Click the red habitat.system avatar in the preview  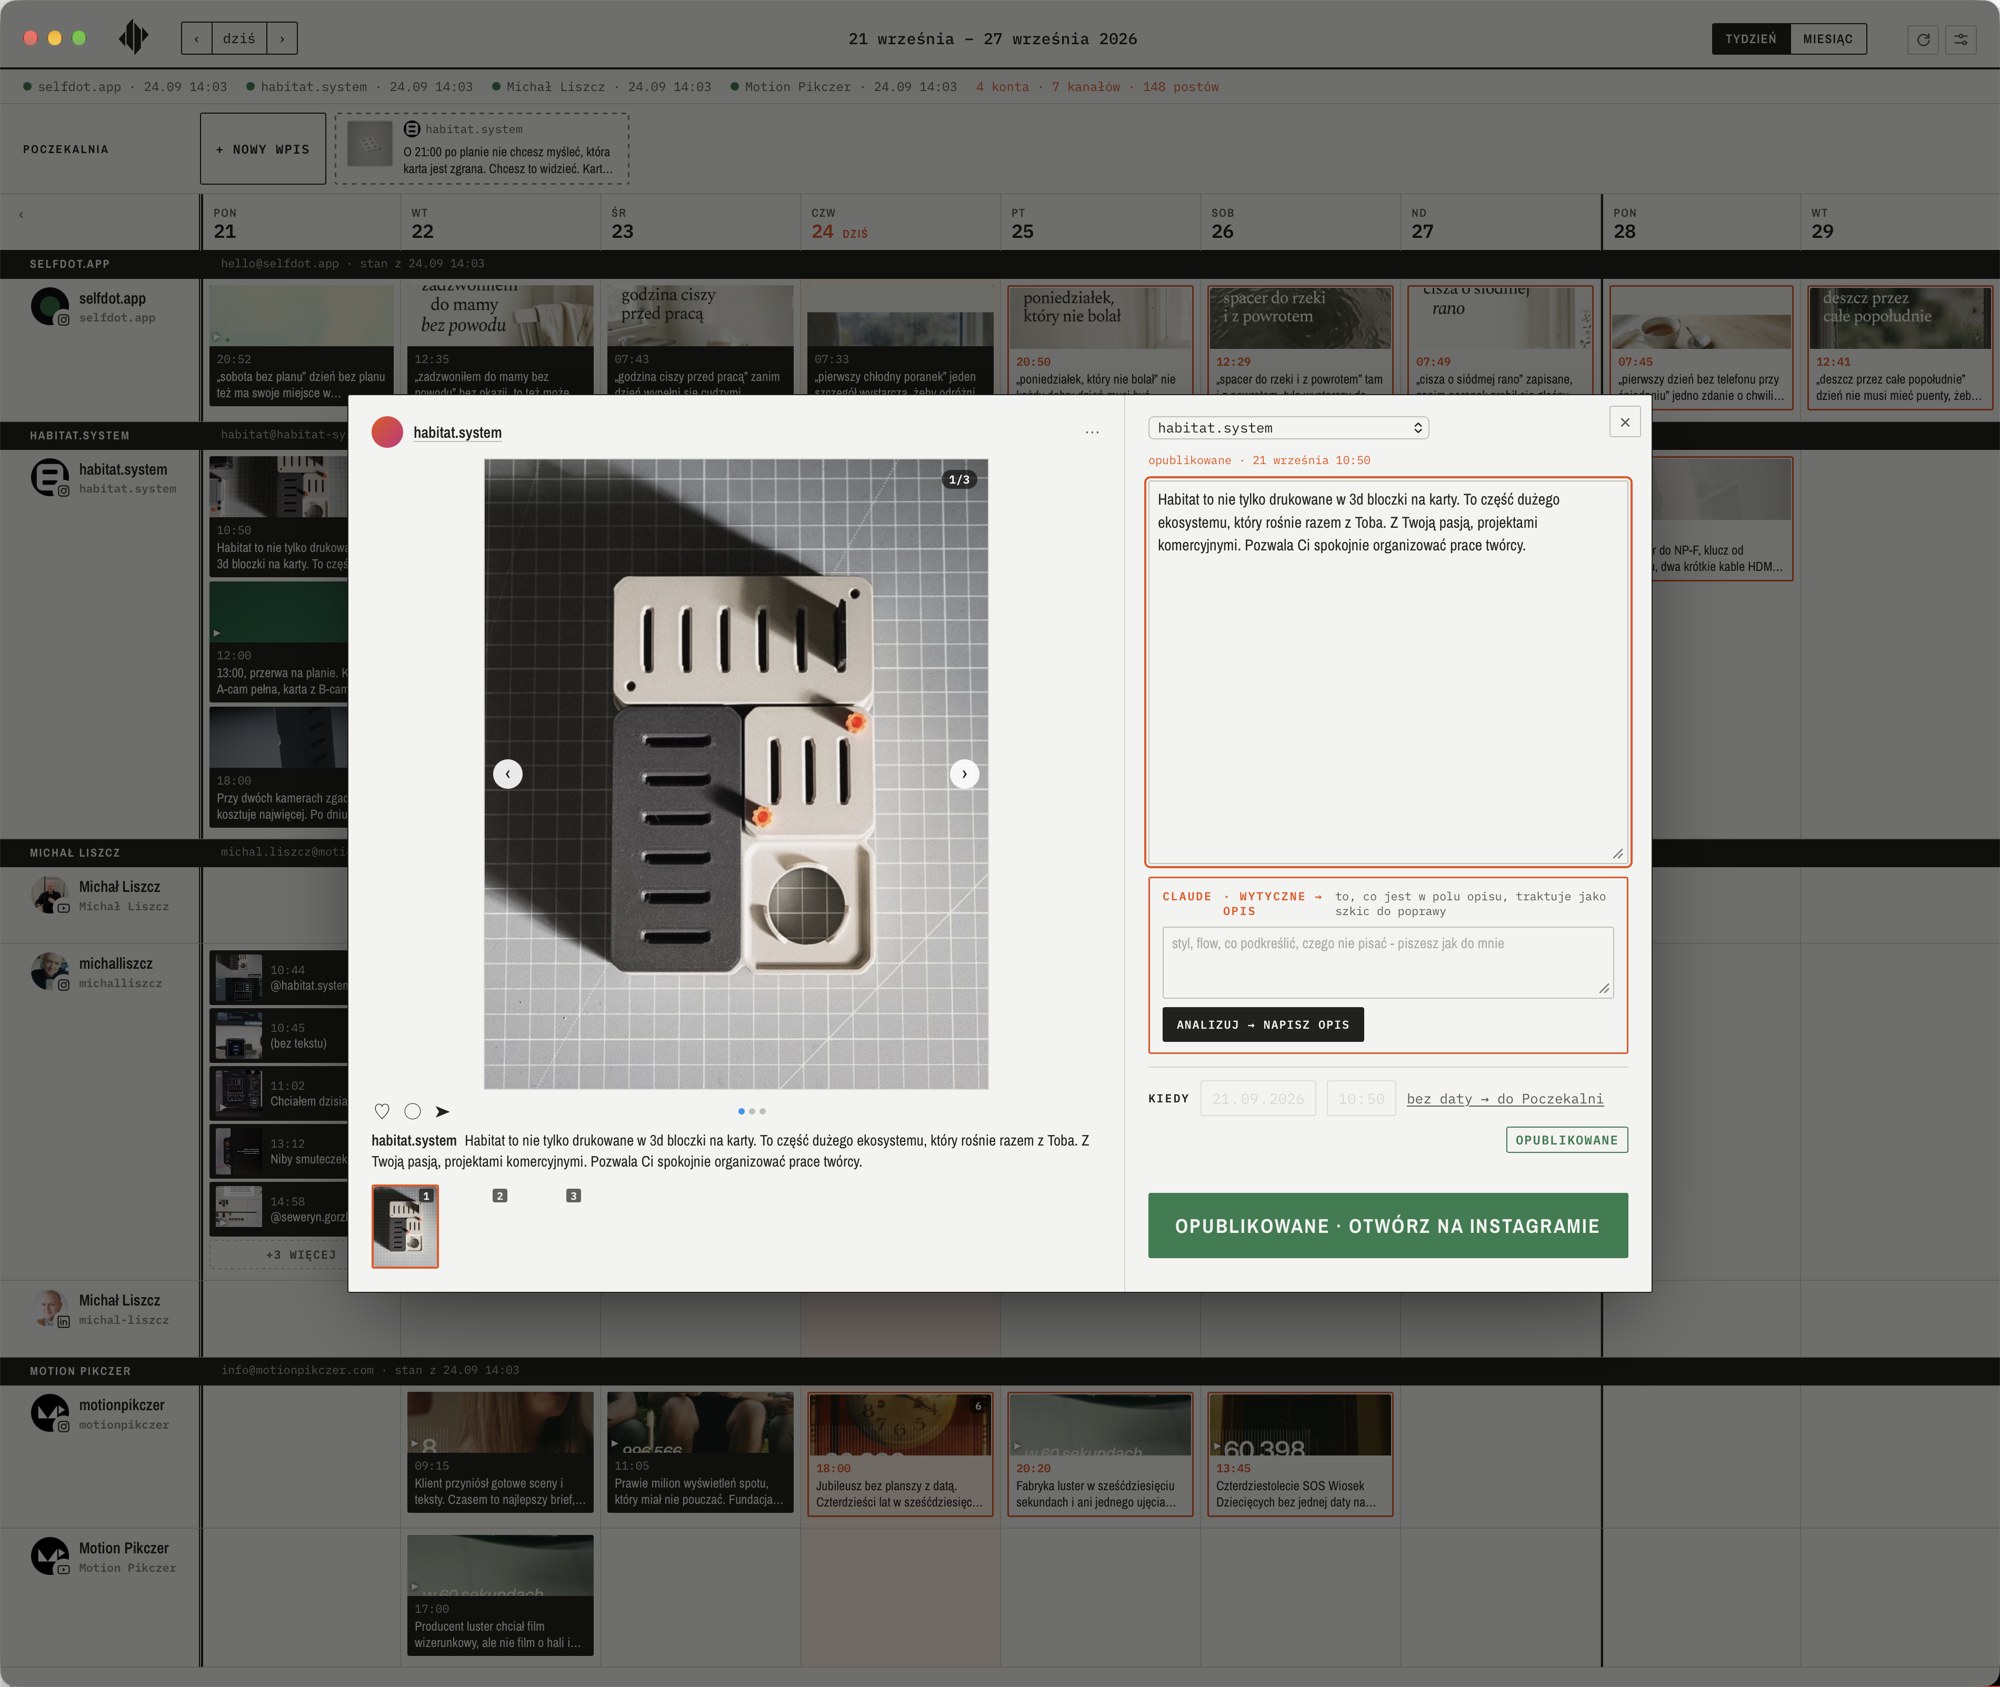pyautogui.click(x=387, y=432)
